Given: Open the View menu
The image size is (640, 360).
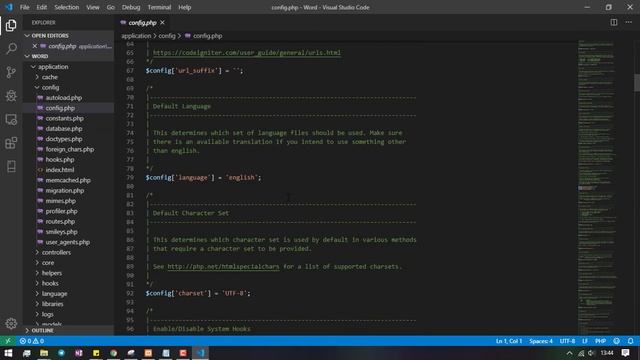Looking at the screenshot, I should (x=93, y=7).
